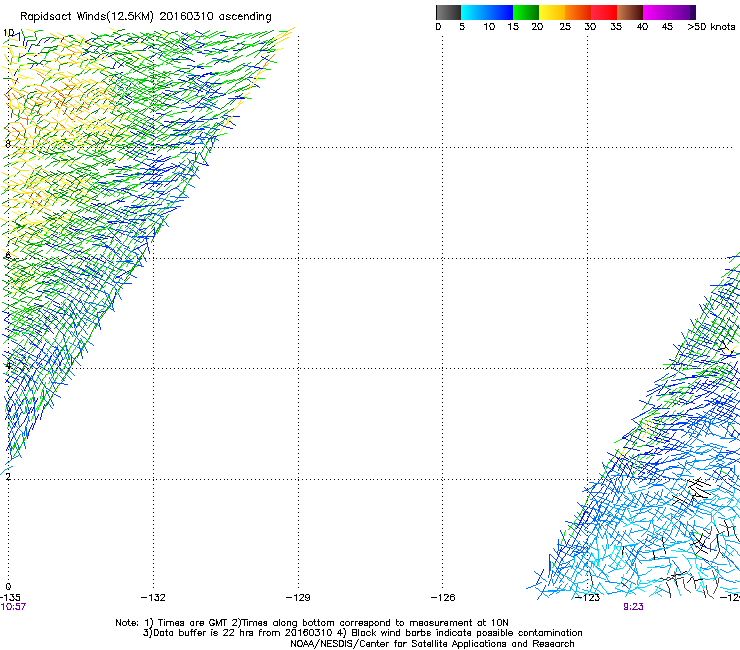Click the "20" legend scale label
Image resolution: width=740 pixels, height=650 pixels.
pos(537,27)
